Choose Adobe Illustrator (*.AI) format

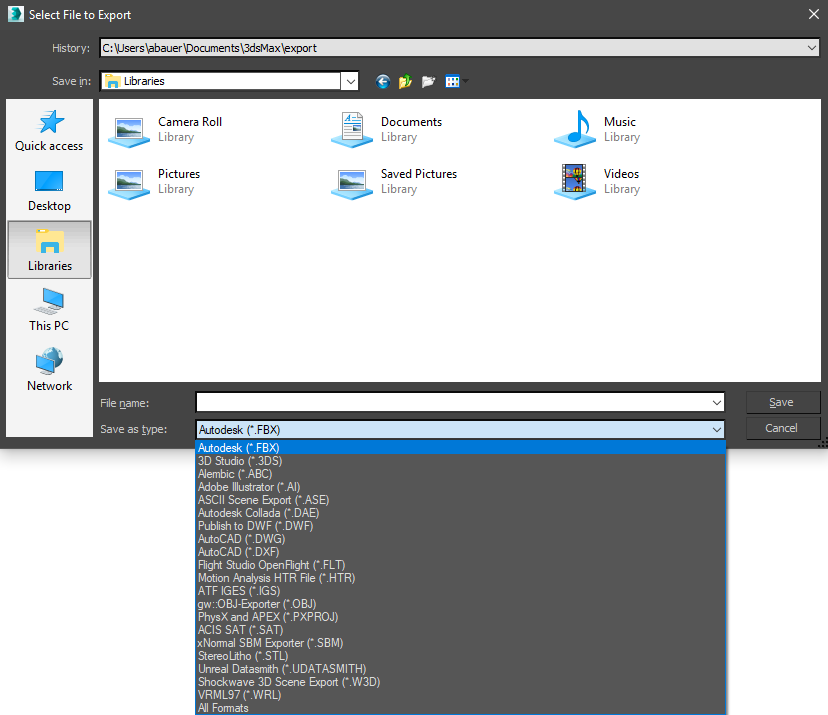click(x=460, y=487)
